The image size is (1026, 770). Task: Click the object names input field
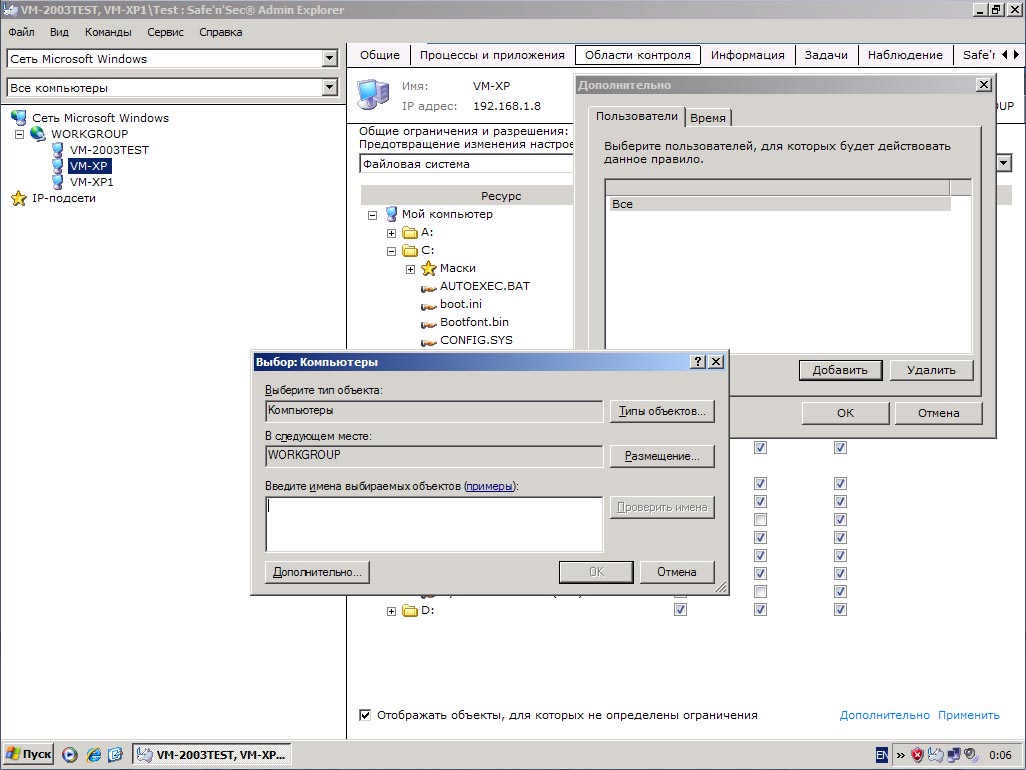click(x=434, y=524)
